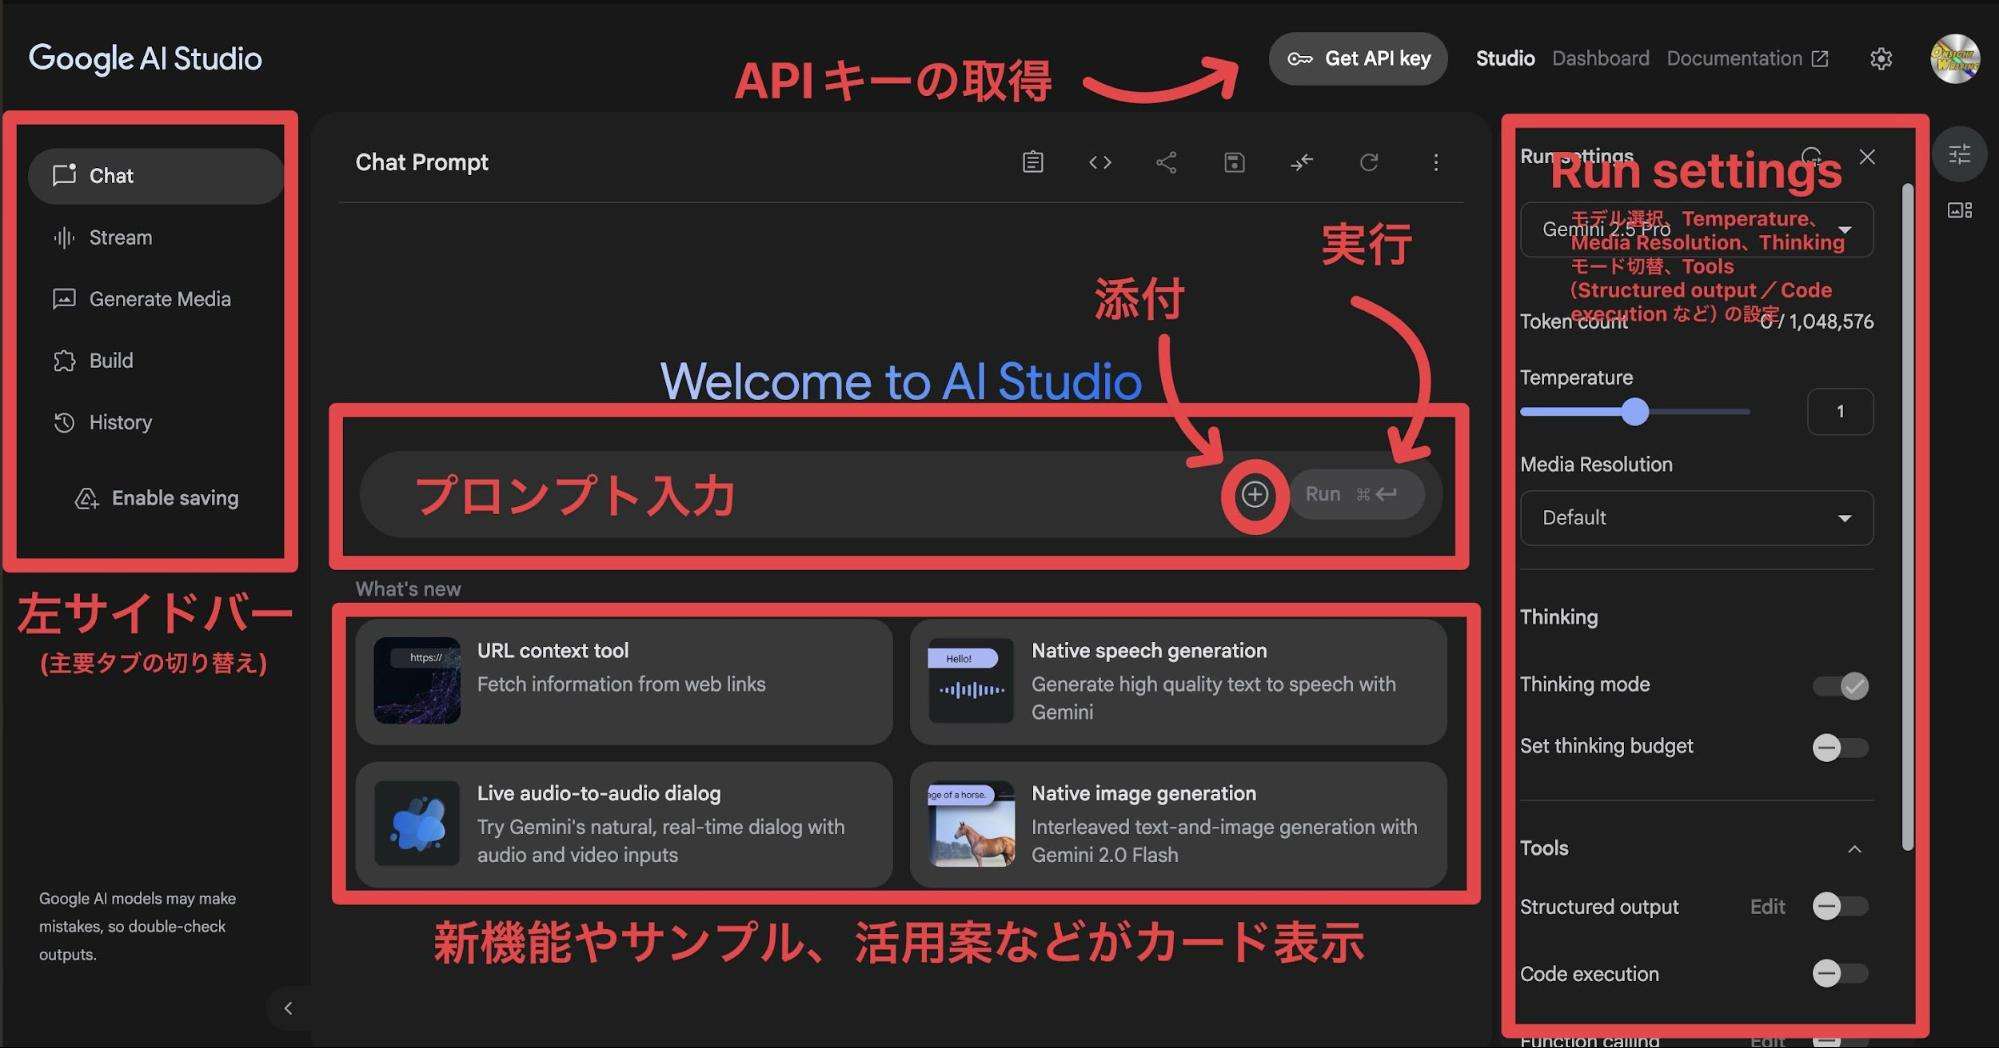This screenshot has width=1999, height=1048.
Task: Toggle Code execution switch
Action: [x=1840, y=973]
